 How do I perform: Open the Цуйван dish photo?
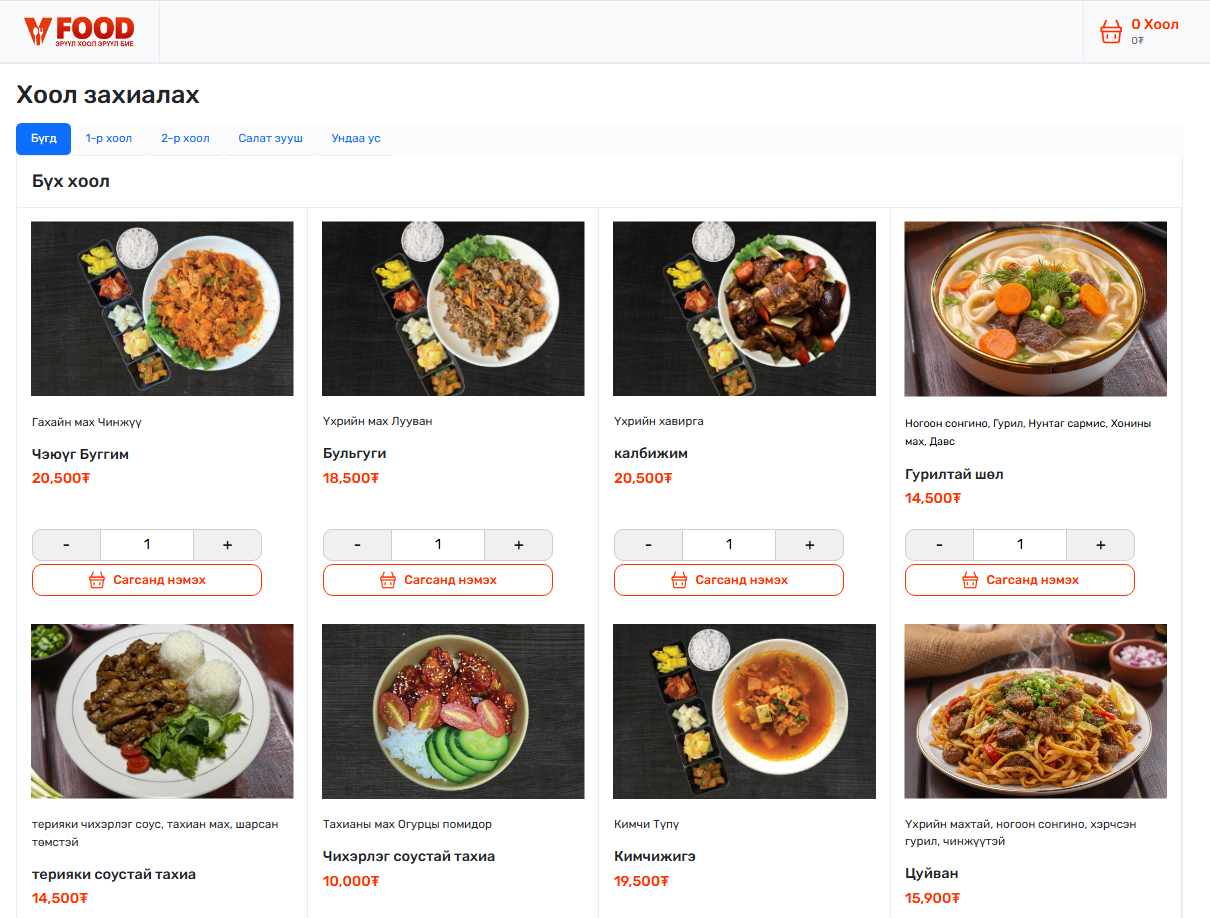1035,711
